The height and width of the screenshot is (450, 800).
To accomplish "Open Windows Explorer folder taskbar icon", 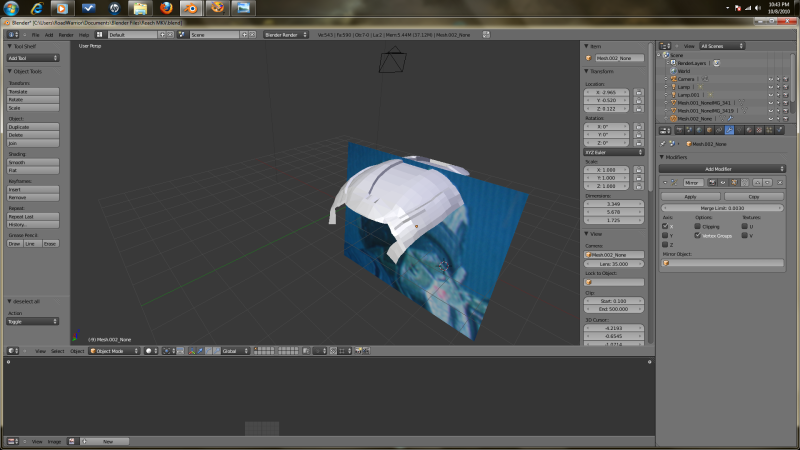I will pyautogui.click(x=140, y=8).
